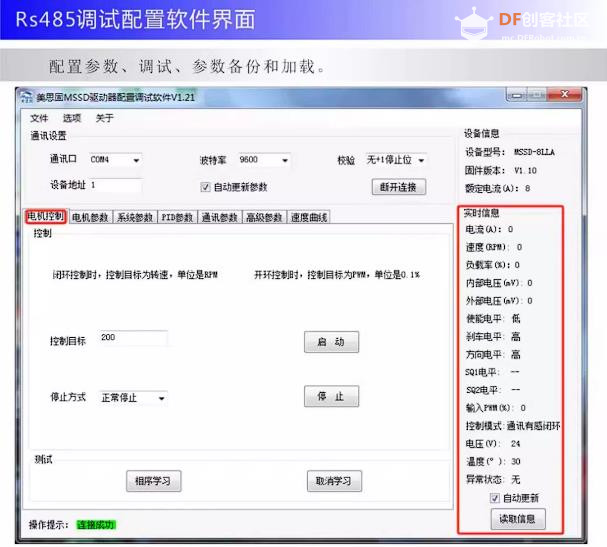Screen dimensions: 607x547
Task: Expand the 波特率 9600 dropdown
Action: [285, 160]
